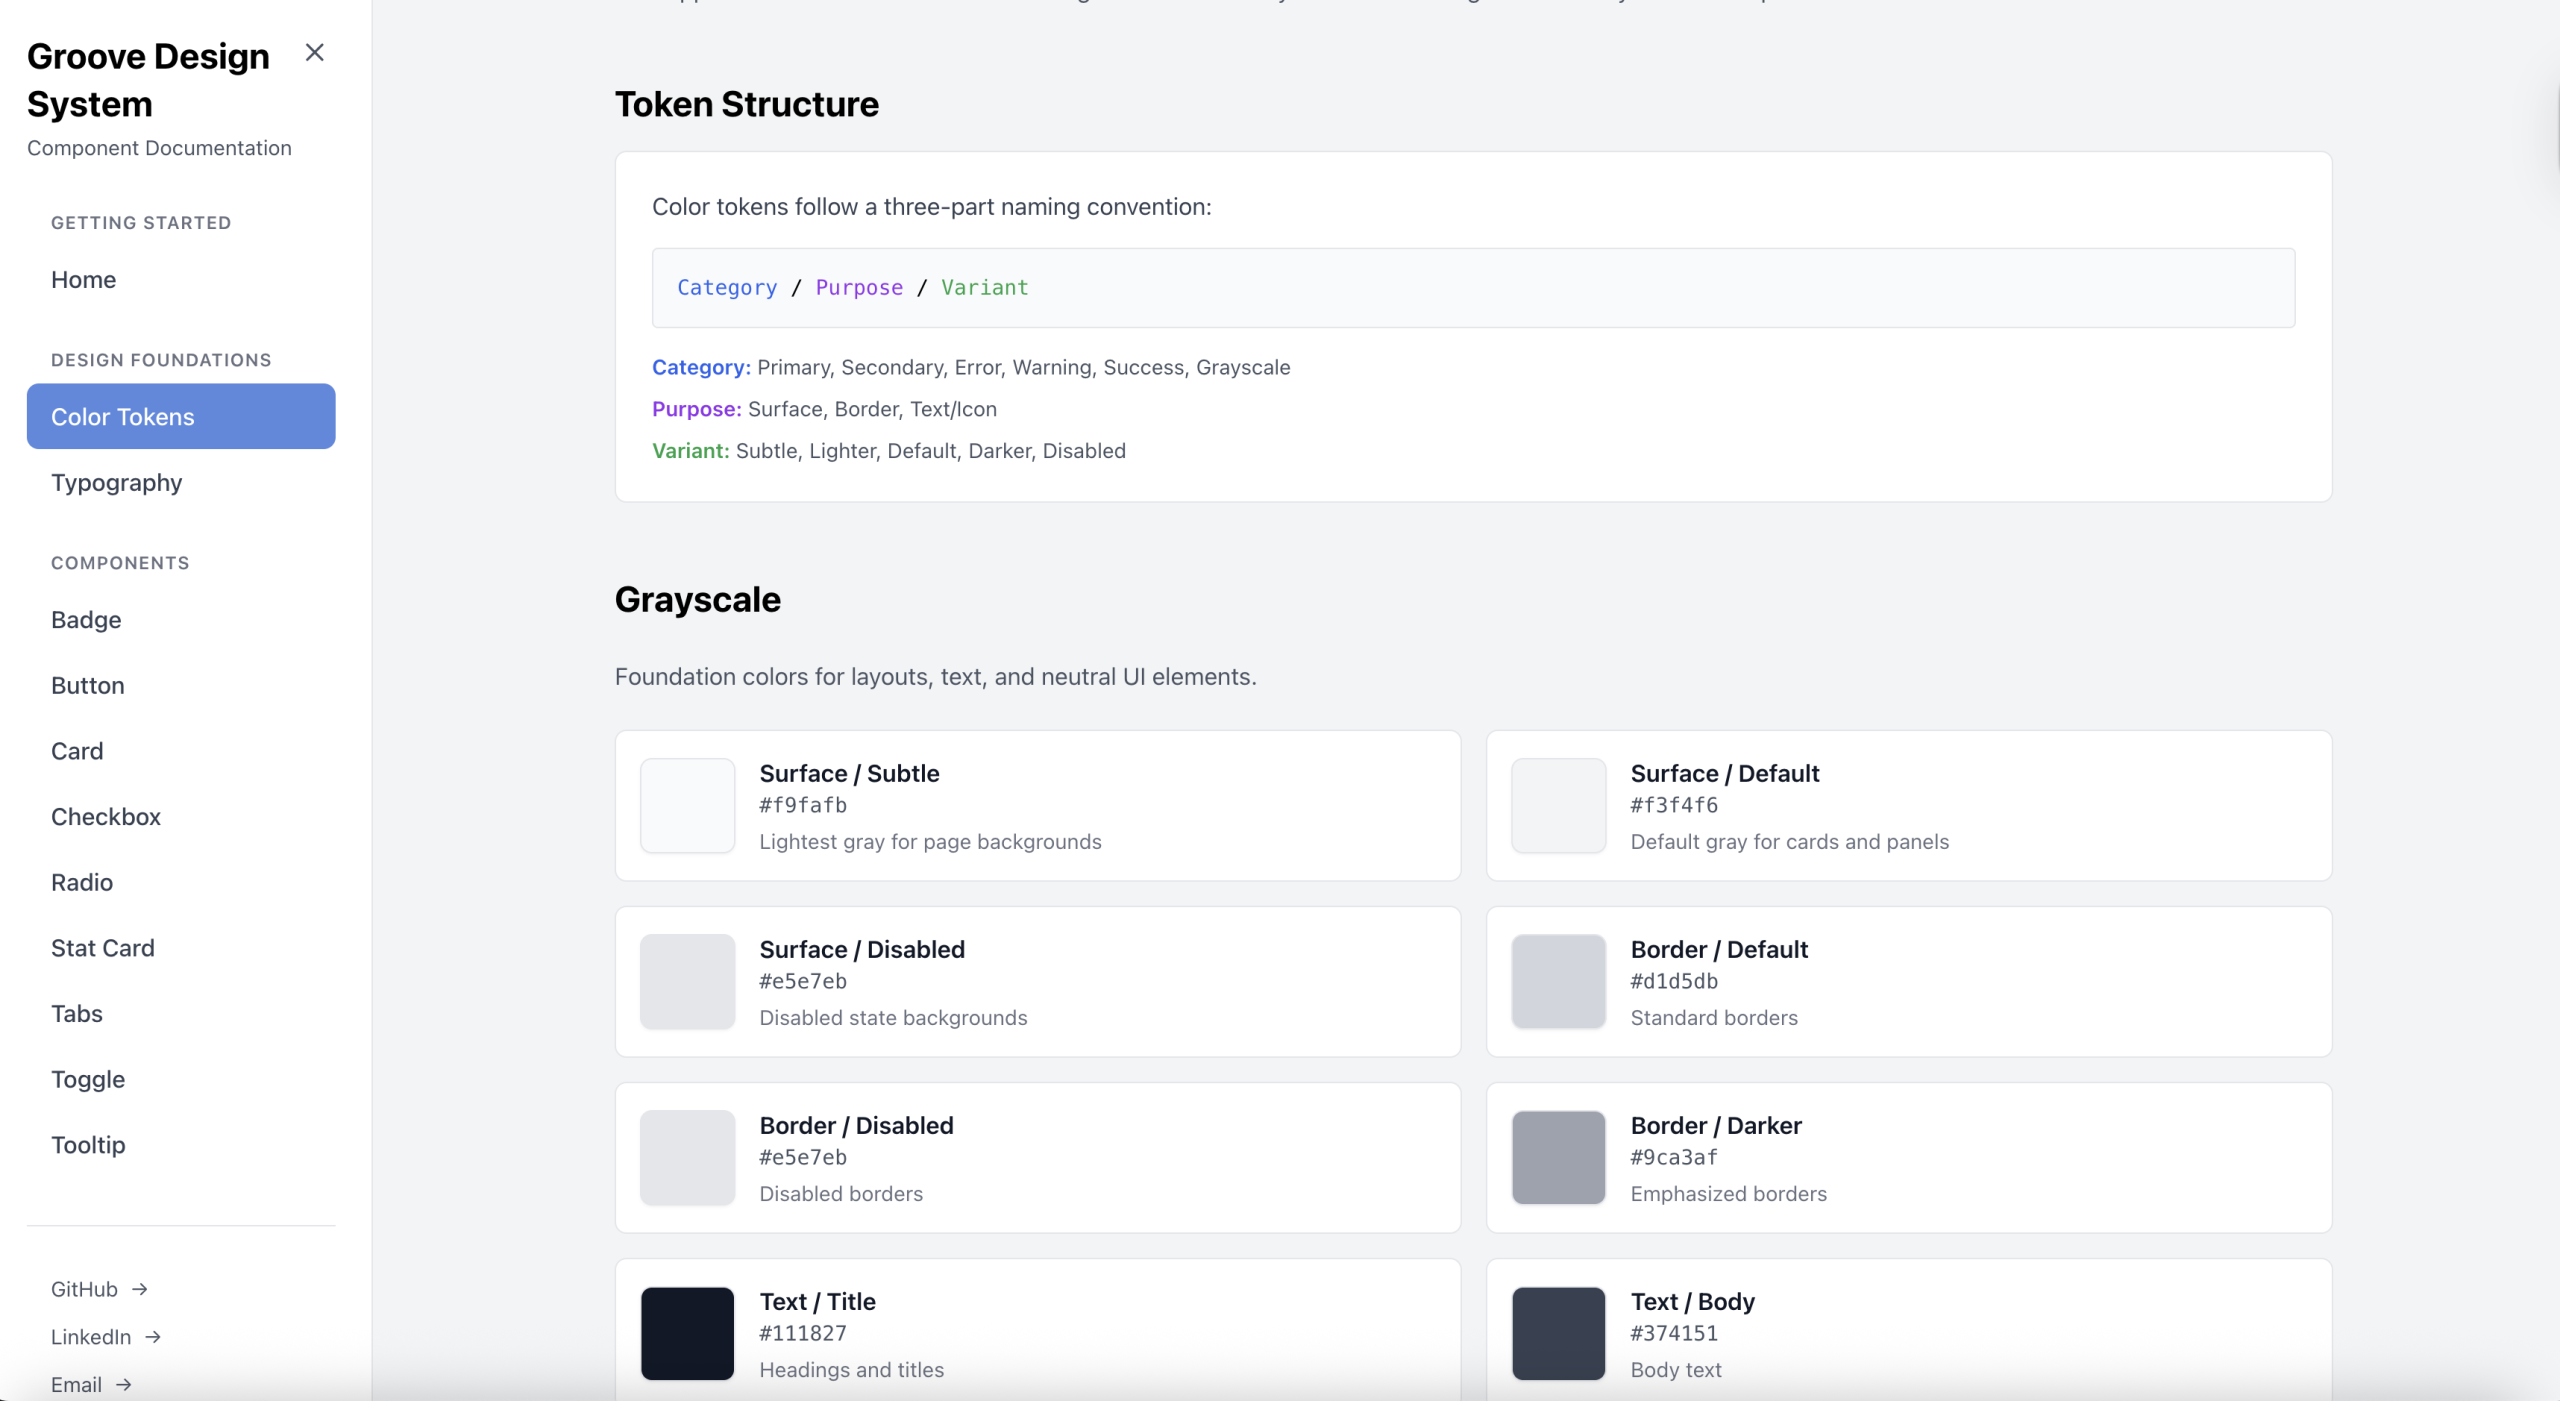Open the Radio component documentation

[x=82, y=883]
